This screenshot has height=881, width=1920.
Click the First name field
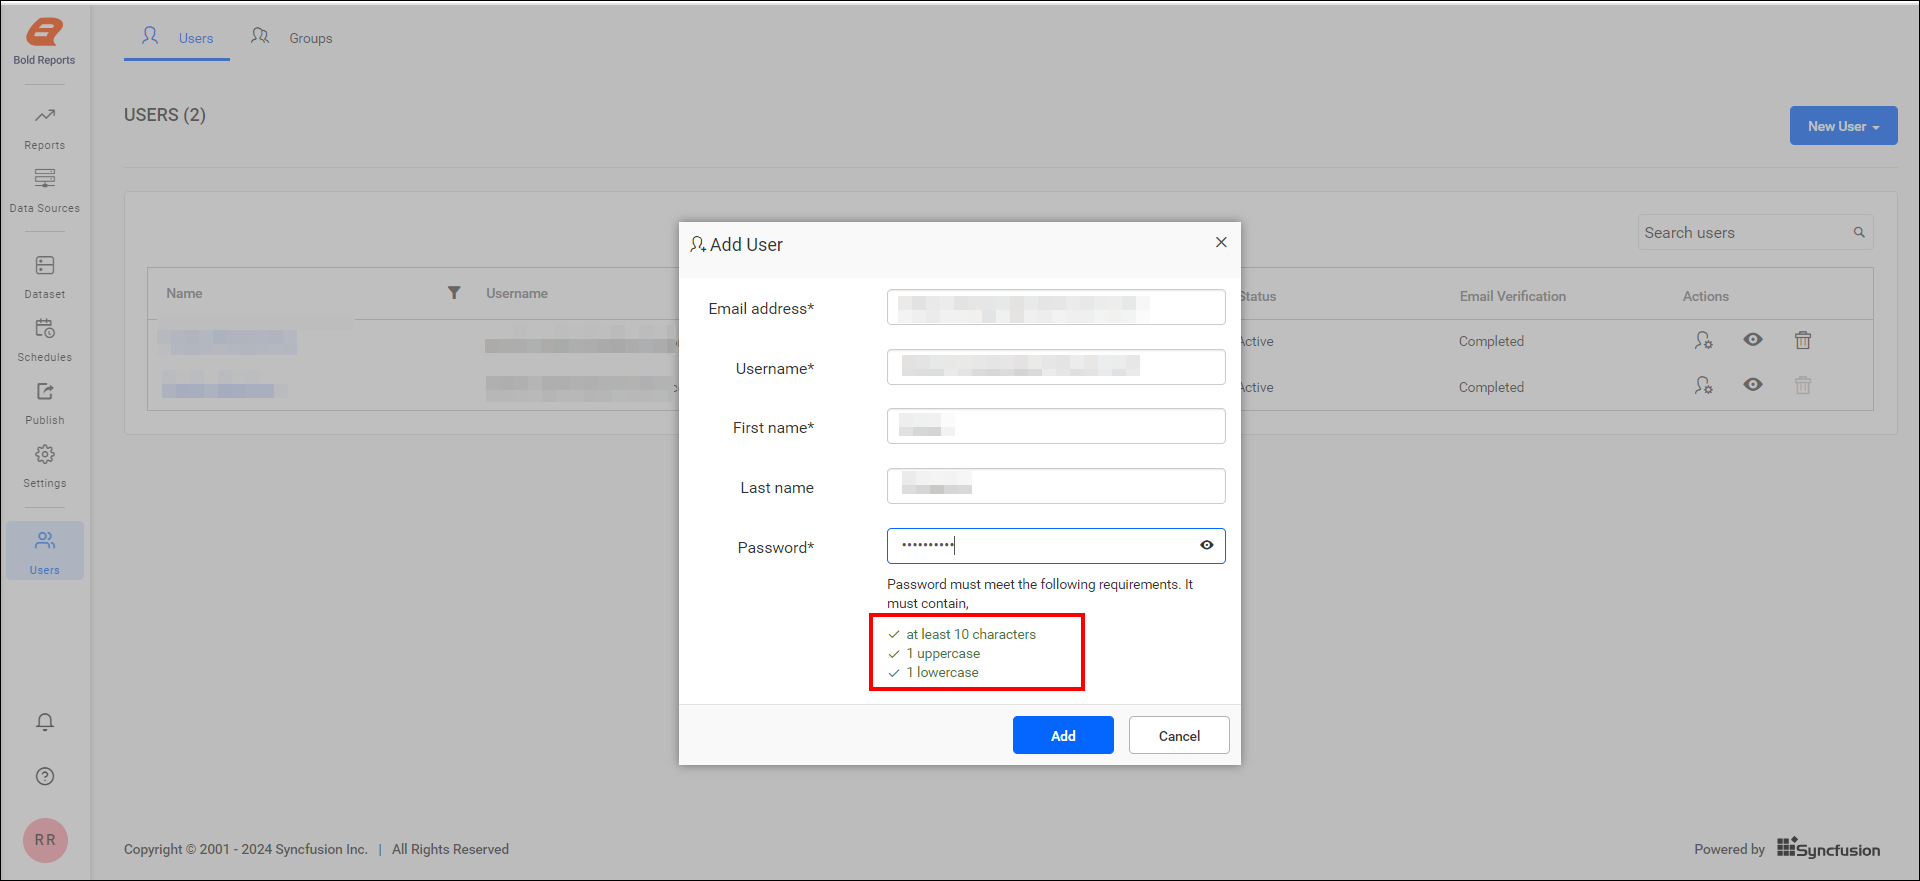[1056, 426]
